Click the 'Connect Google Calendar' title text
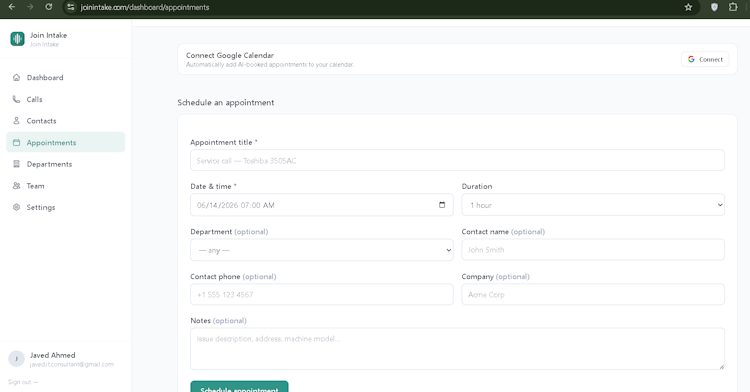The height and width of the screenshot is (392, 750). [230, 55]
